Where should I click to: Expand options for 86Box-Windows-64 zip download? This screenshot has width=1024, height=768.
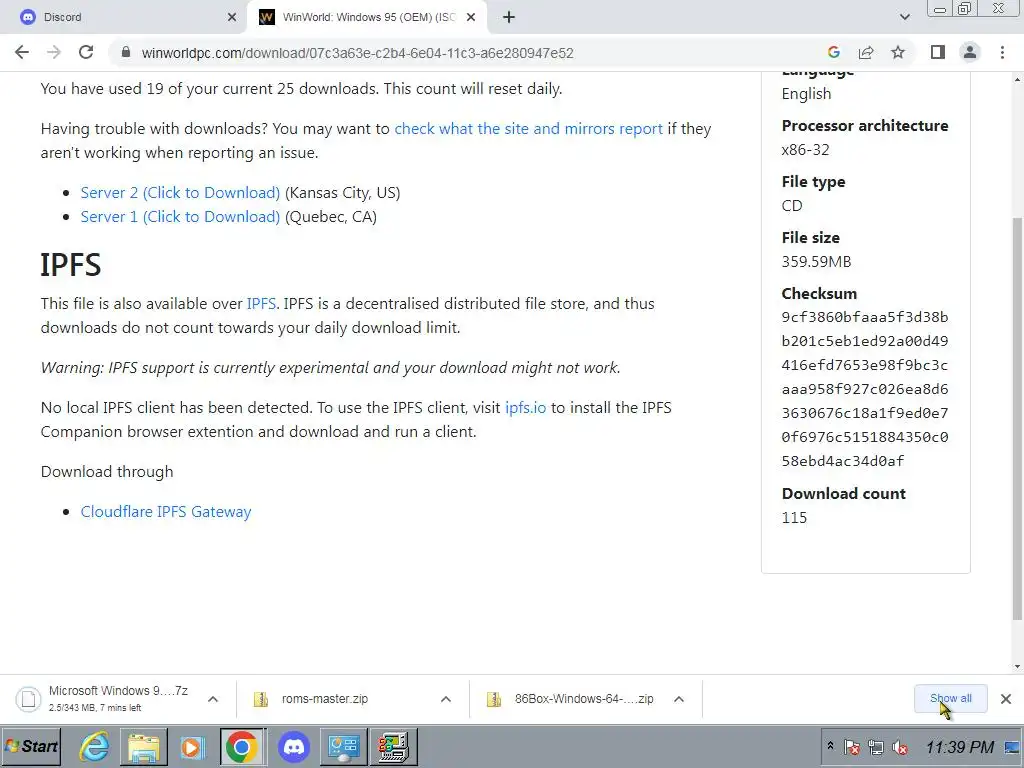pyautogui.click(x=679, y=699)
